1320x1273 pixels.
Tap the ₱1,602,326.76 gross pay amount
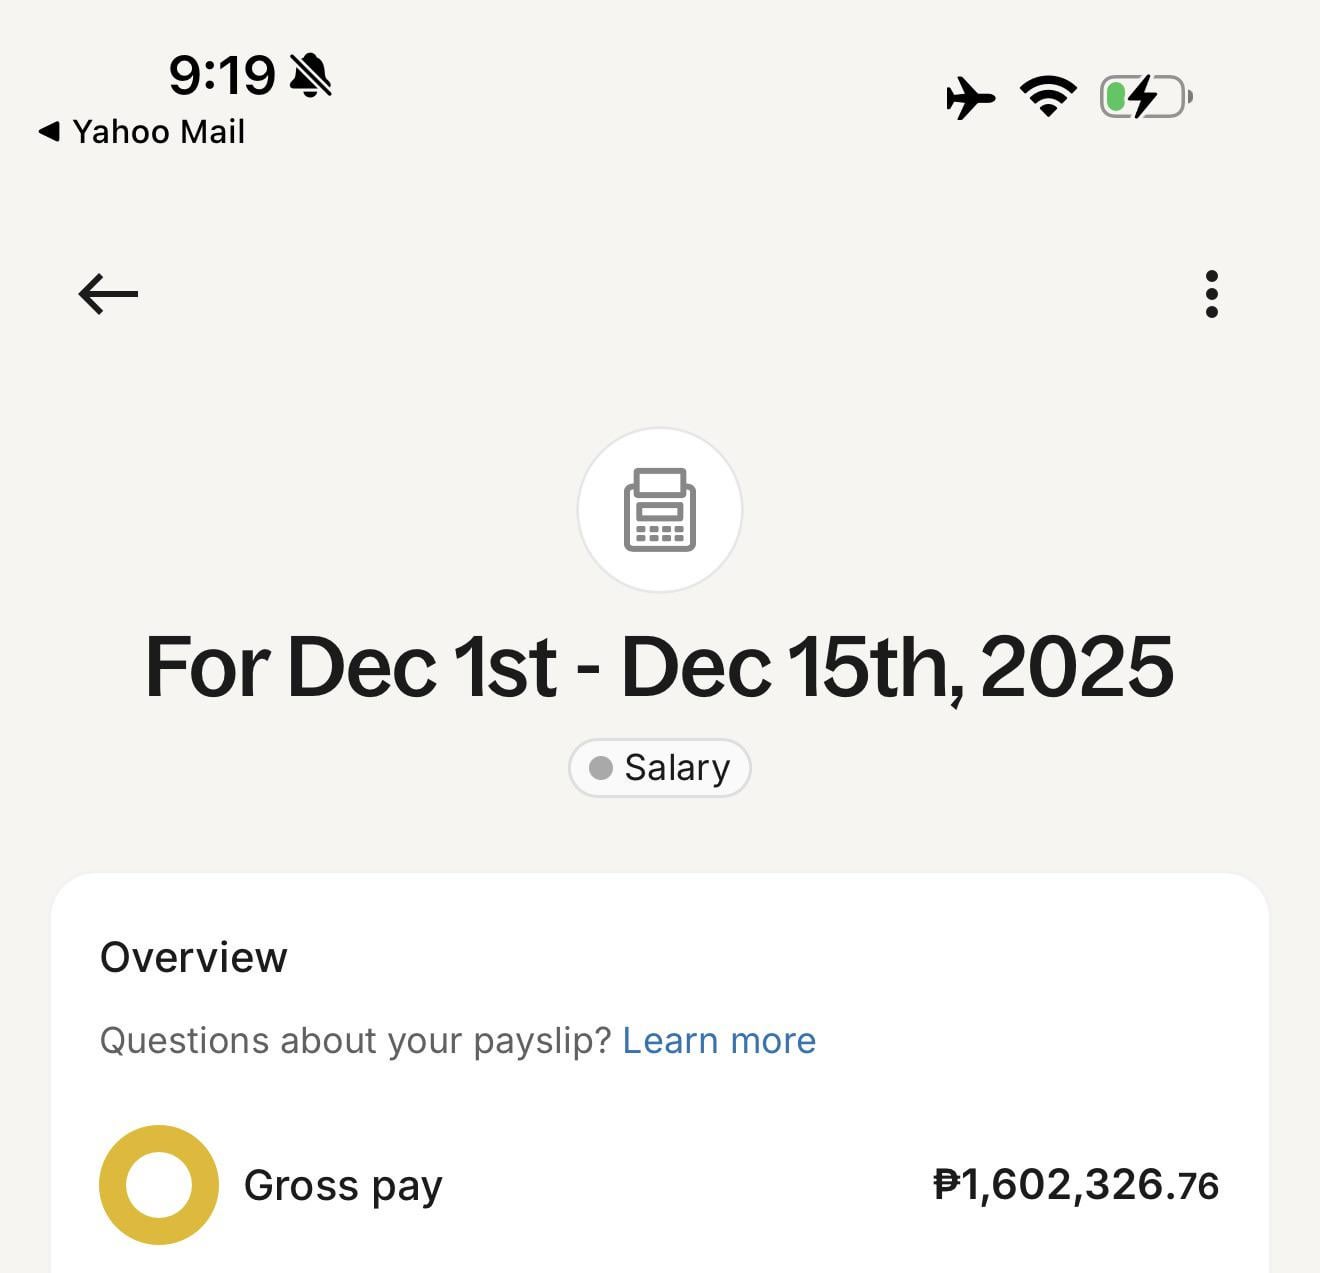pos(1076,1185)
